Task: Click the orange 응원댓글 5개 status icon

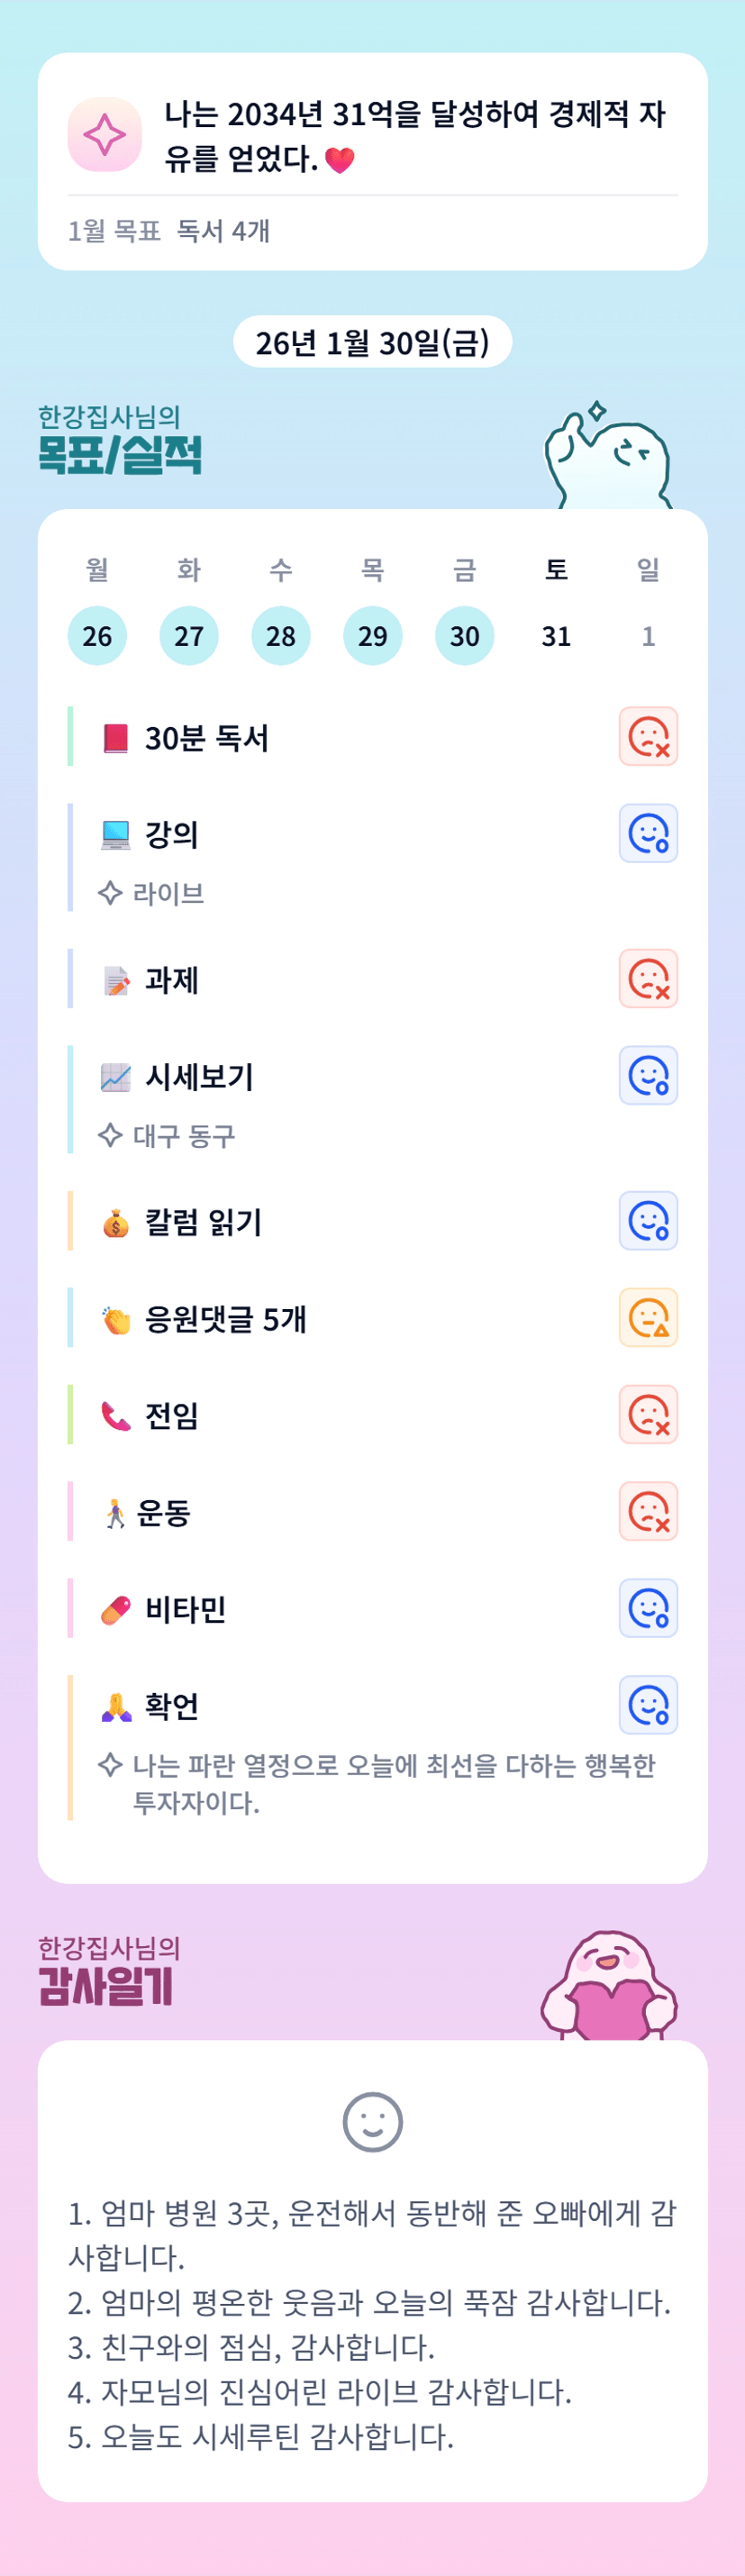Action: point(648,1318)
